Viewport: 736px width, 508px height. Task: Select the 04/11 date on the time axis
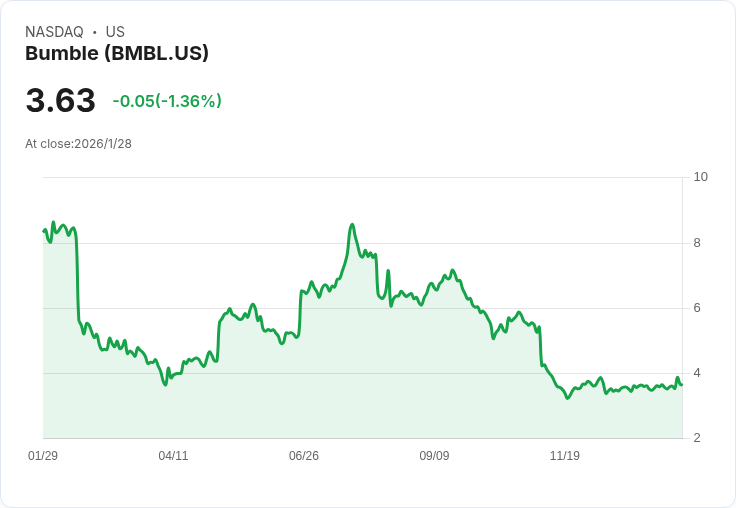pyautogui.click(x=173, y=456)
